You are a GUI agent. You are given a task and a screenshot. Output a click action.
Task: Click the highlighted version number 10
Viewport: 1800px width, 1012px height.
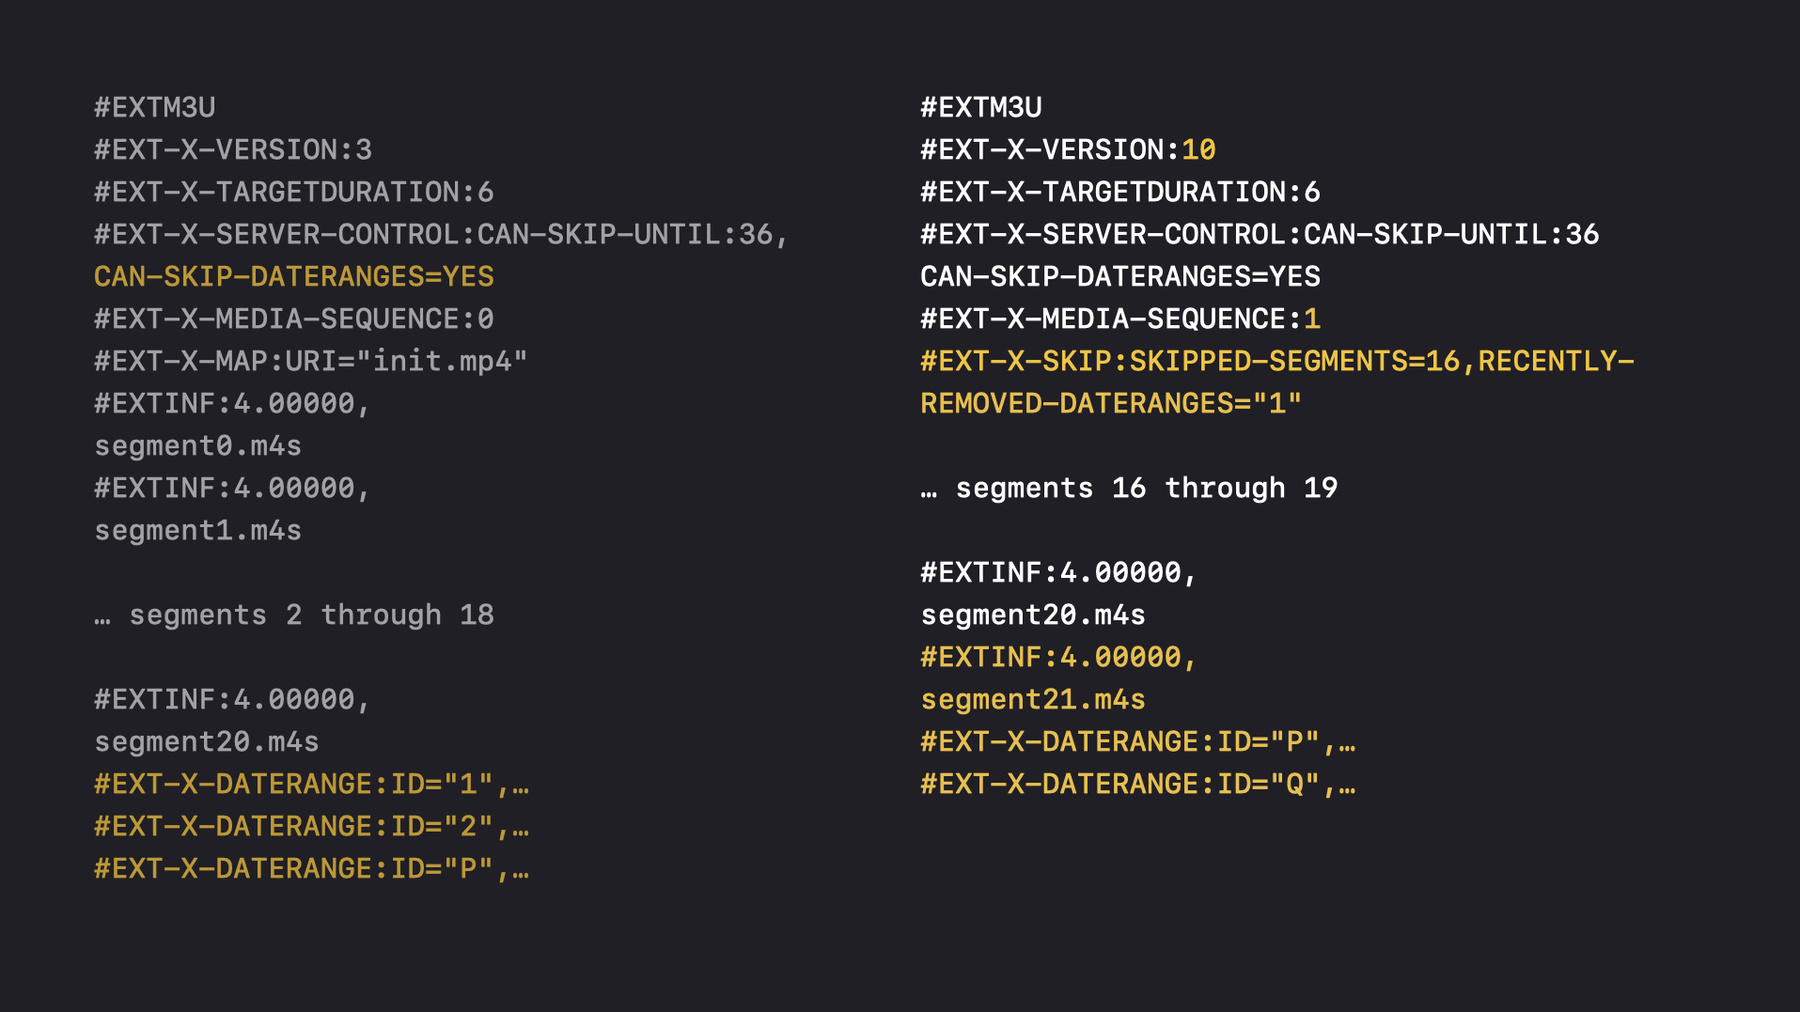point(1198,150)
